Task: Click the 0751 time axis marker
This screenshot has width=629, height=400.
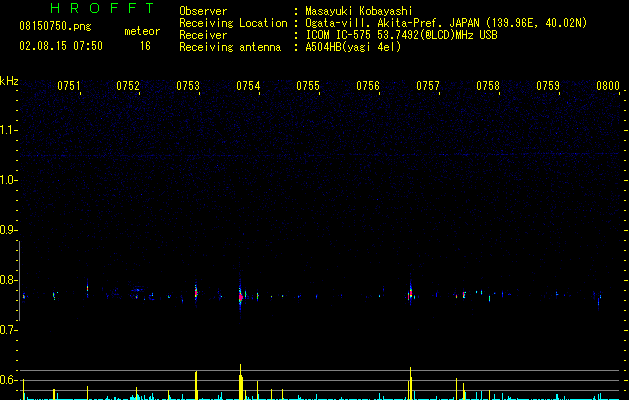Action: pyautogui.click(x=69, y=86)
